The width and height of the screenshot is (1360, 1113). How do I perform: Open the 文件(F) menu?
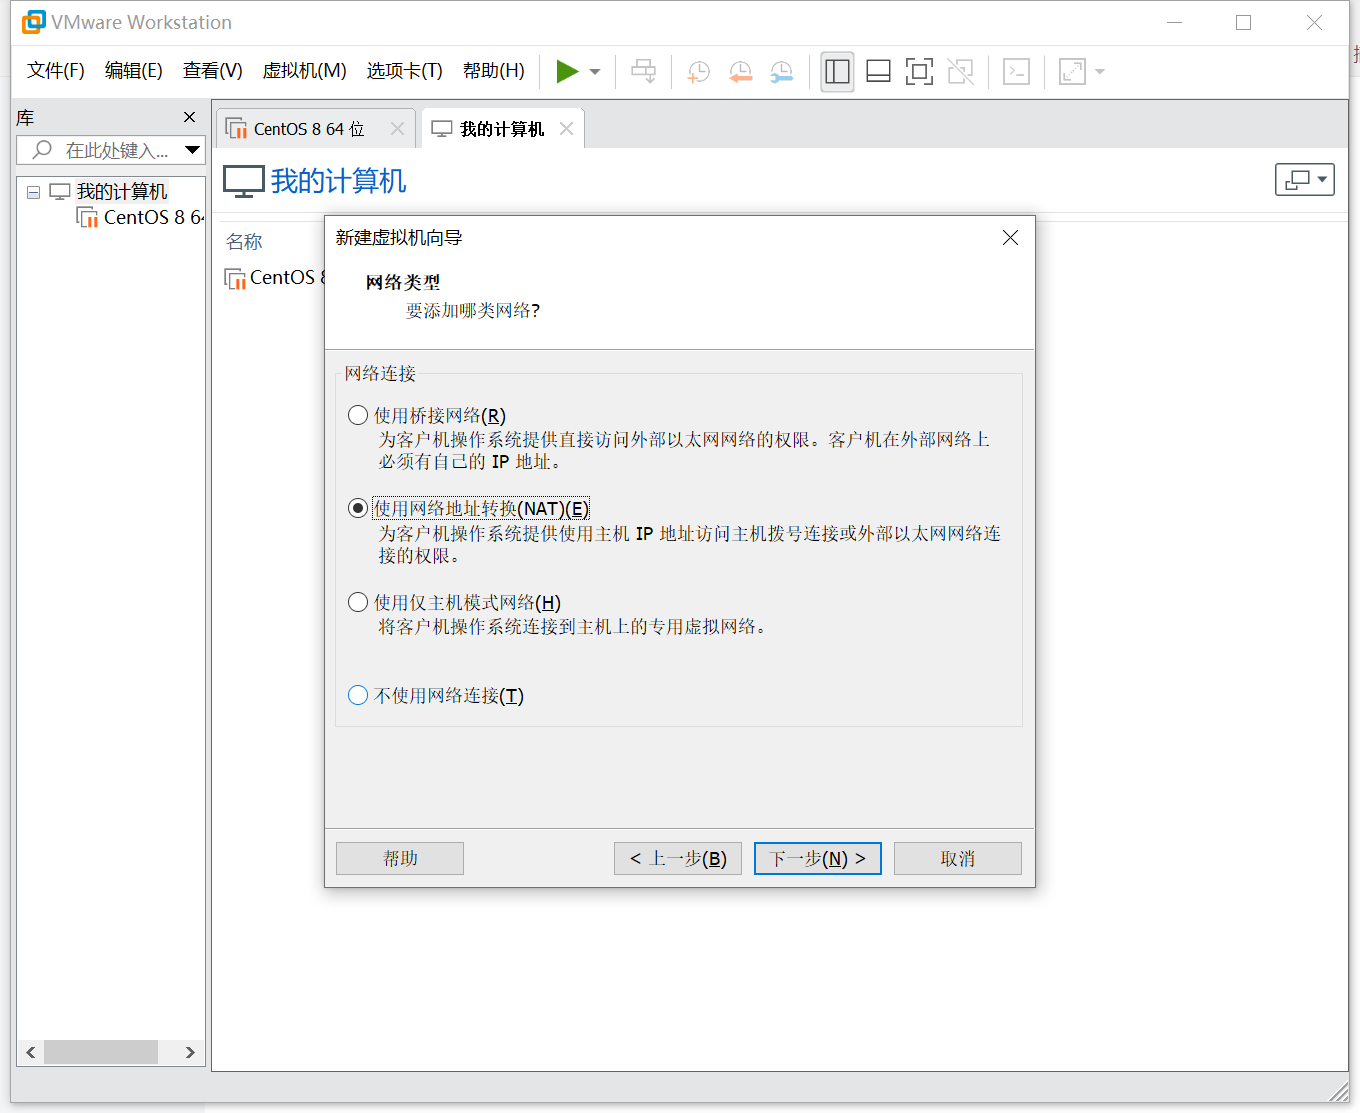[56, 71]
